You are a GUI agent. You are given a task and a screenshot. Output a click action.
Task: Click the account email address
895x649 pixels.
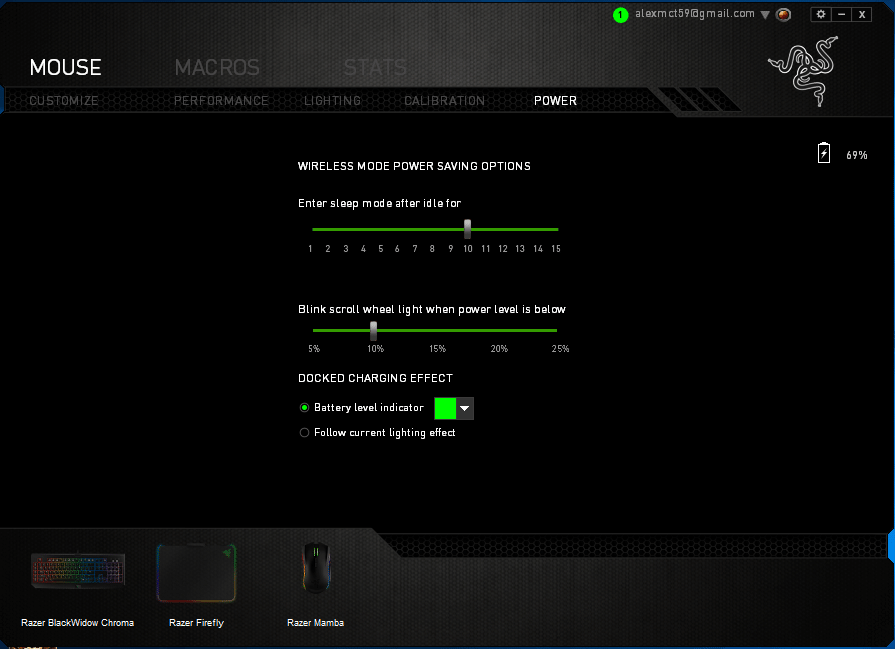coord(695,14)
